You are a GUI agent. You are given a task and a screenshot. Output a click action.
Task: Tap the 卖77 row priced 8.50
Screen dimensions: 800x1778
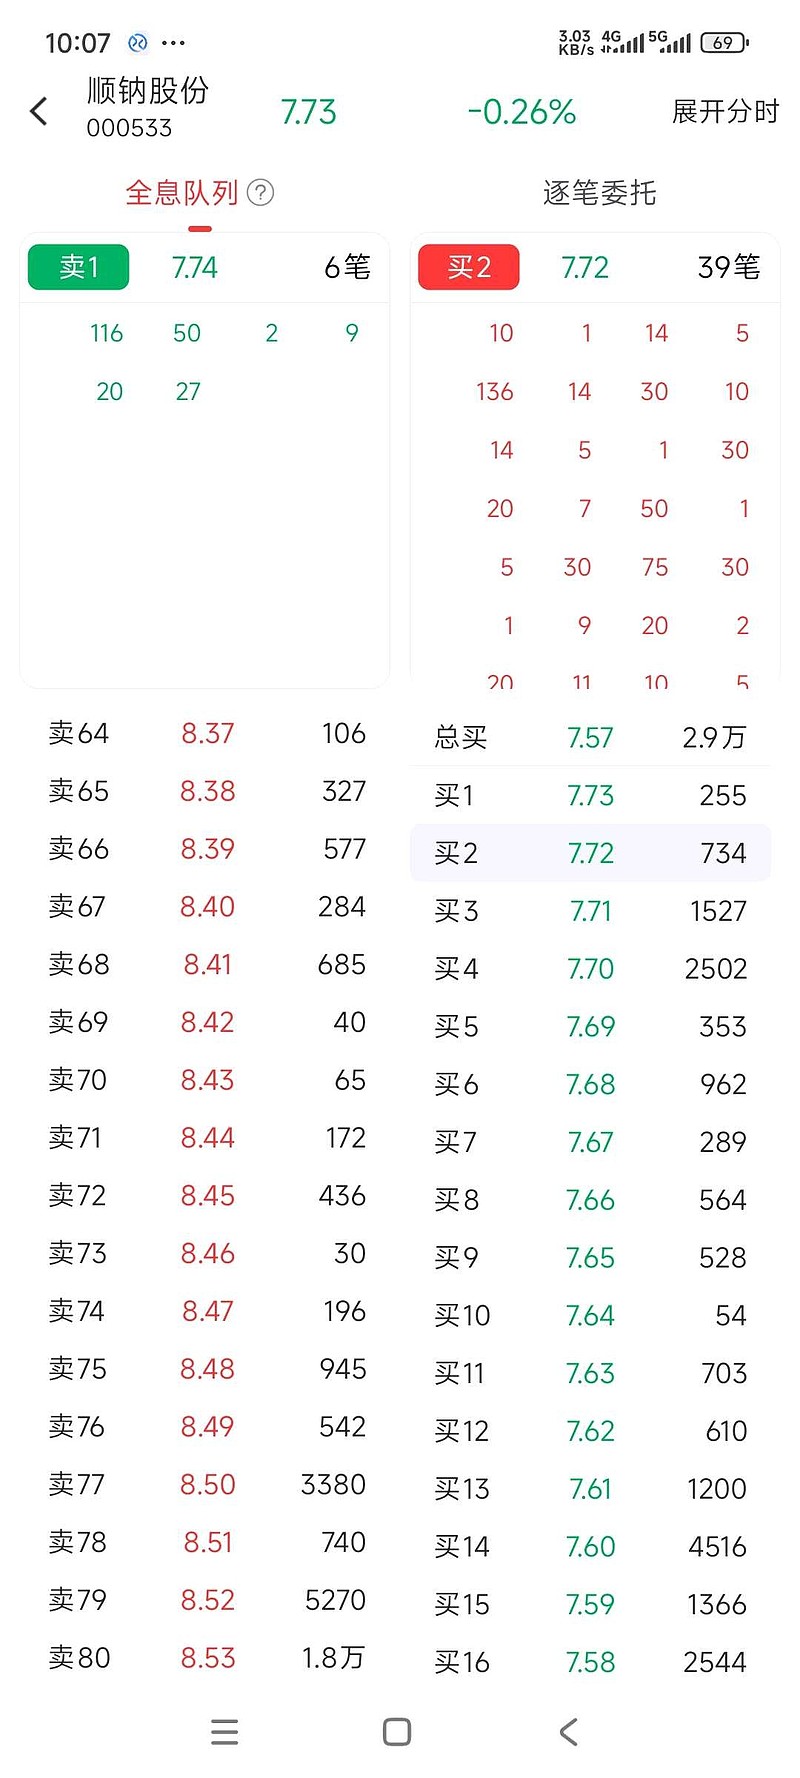tap(207, 1484)
